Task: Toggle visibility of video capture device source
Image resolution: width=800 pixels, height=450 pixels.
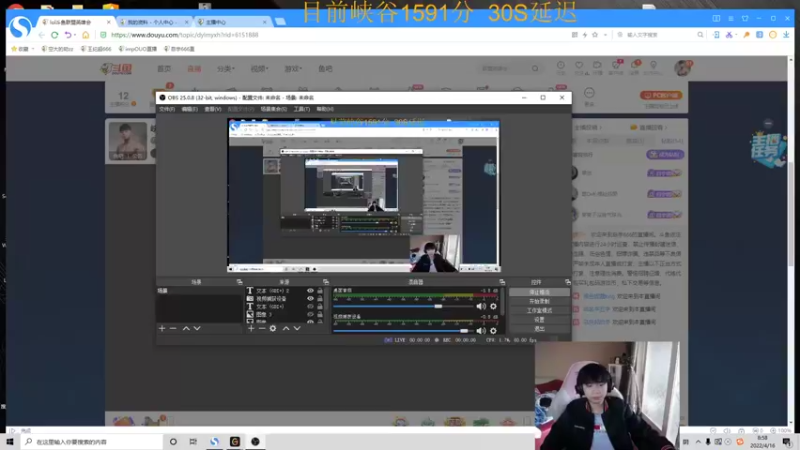Action: click(310, 298)
